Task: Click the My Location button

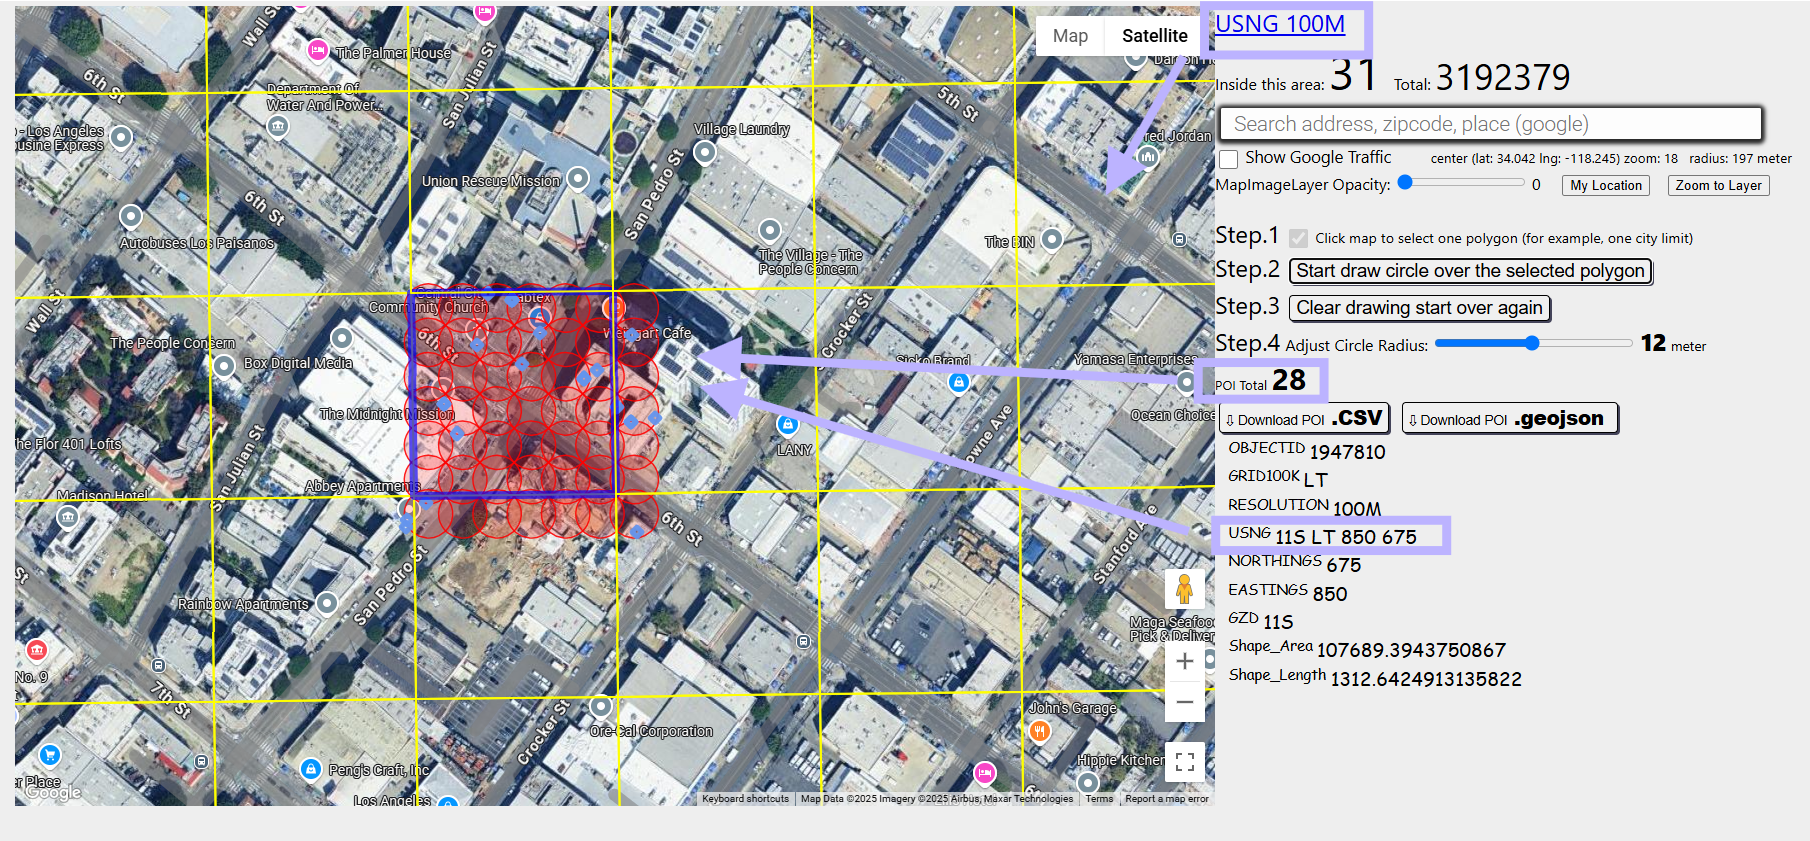Action: pos(1605,185)
